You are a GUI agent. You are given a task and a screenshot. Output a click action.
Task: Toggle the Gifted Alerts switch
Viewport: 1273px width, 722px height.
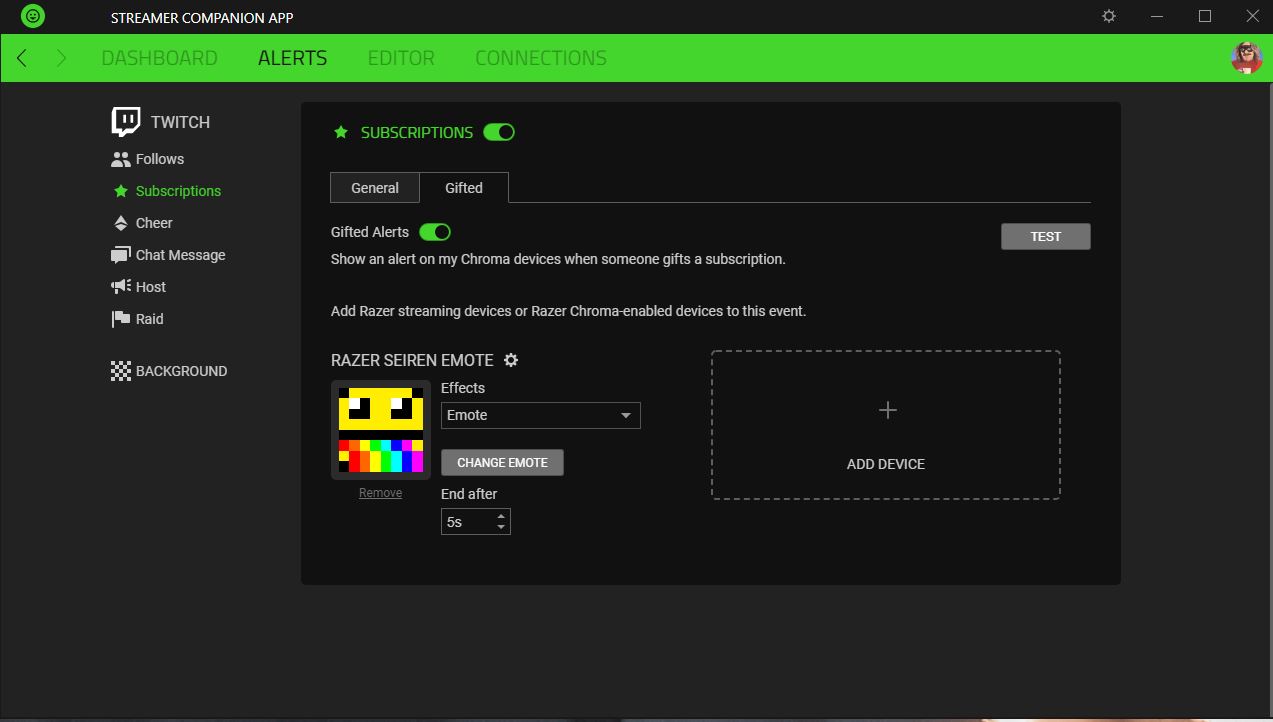point(435,232)
